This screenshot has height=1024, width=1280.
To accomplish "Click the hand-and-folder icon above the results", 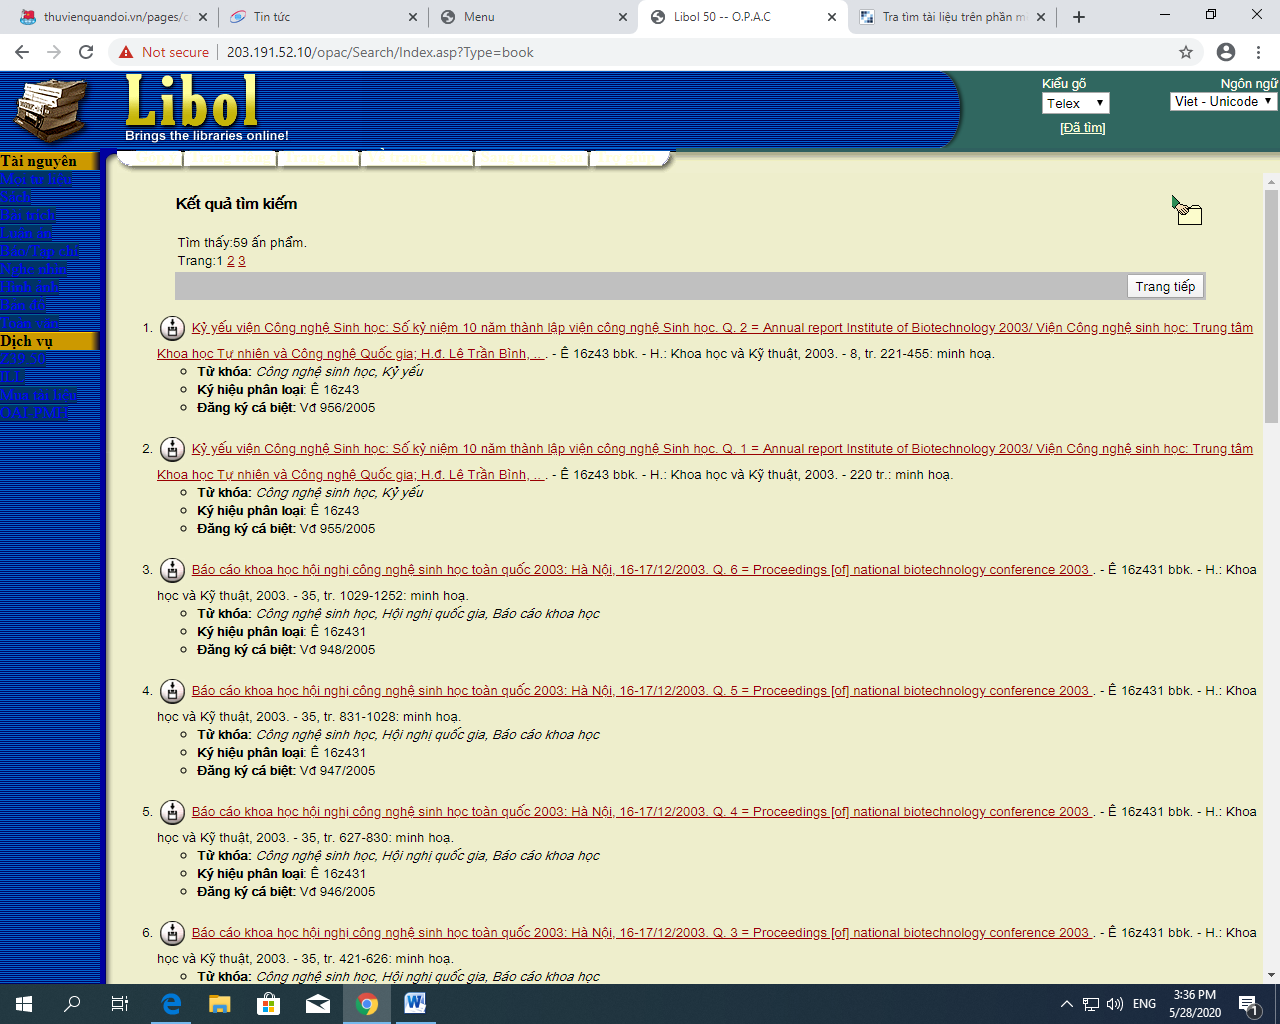I will [1187, 210].
